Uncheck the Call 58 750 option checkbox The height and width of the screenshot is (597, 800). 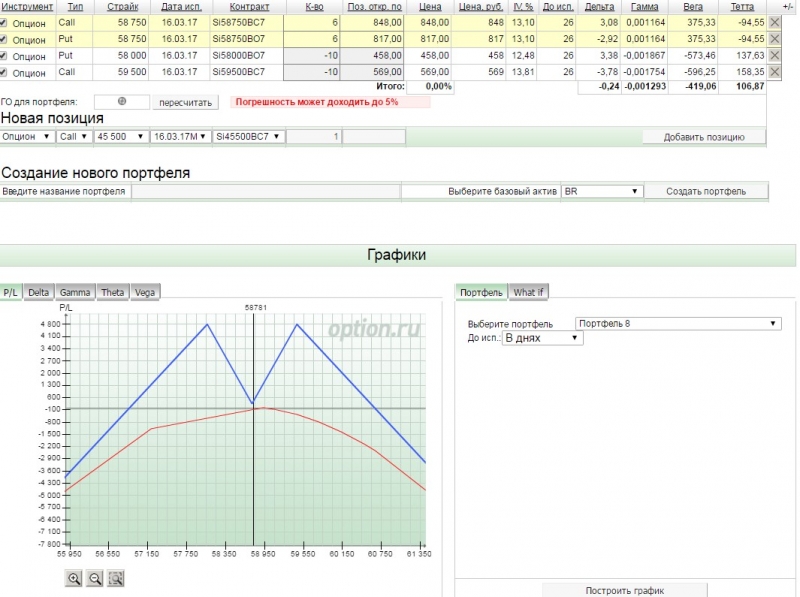[x=5, y=22]
